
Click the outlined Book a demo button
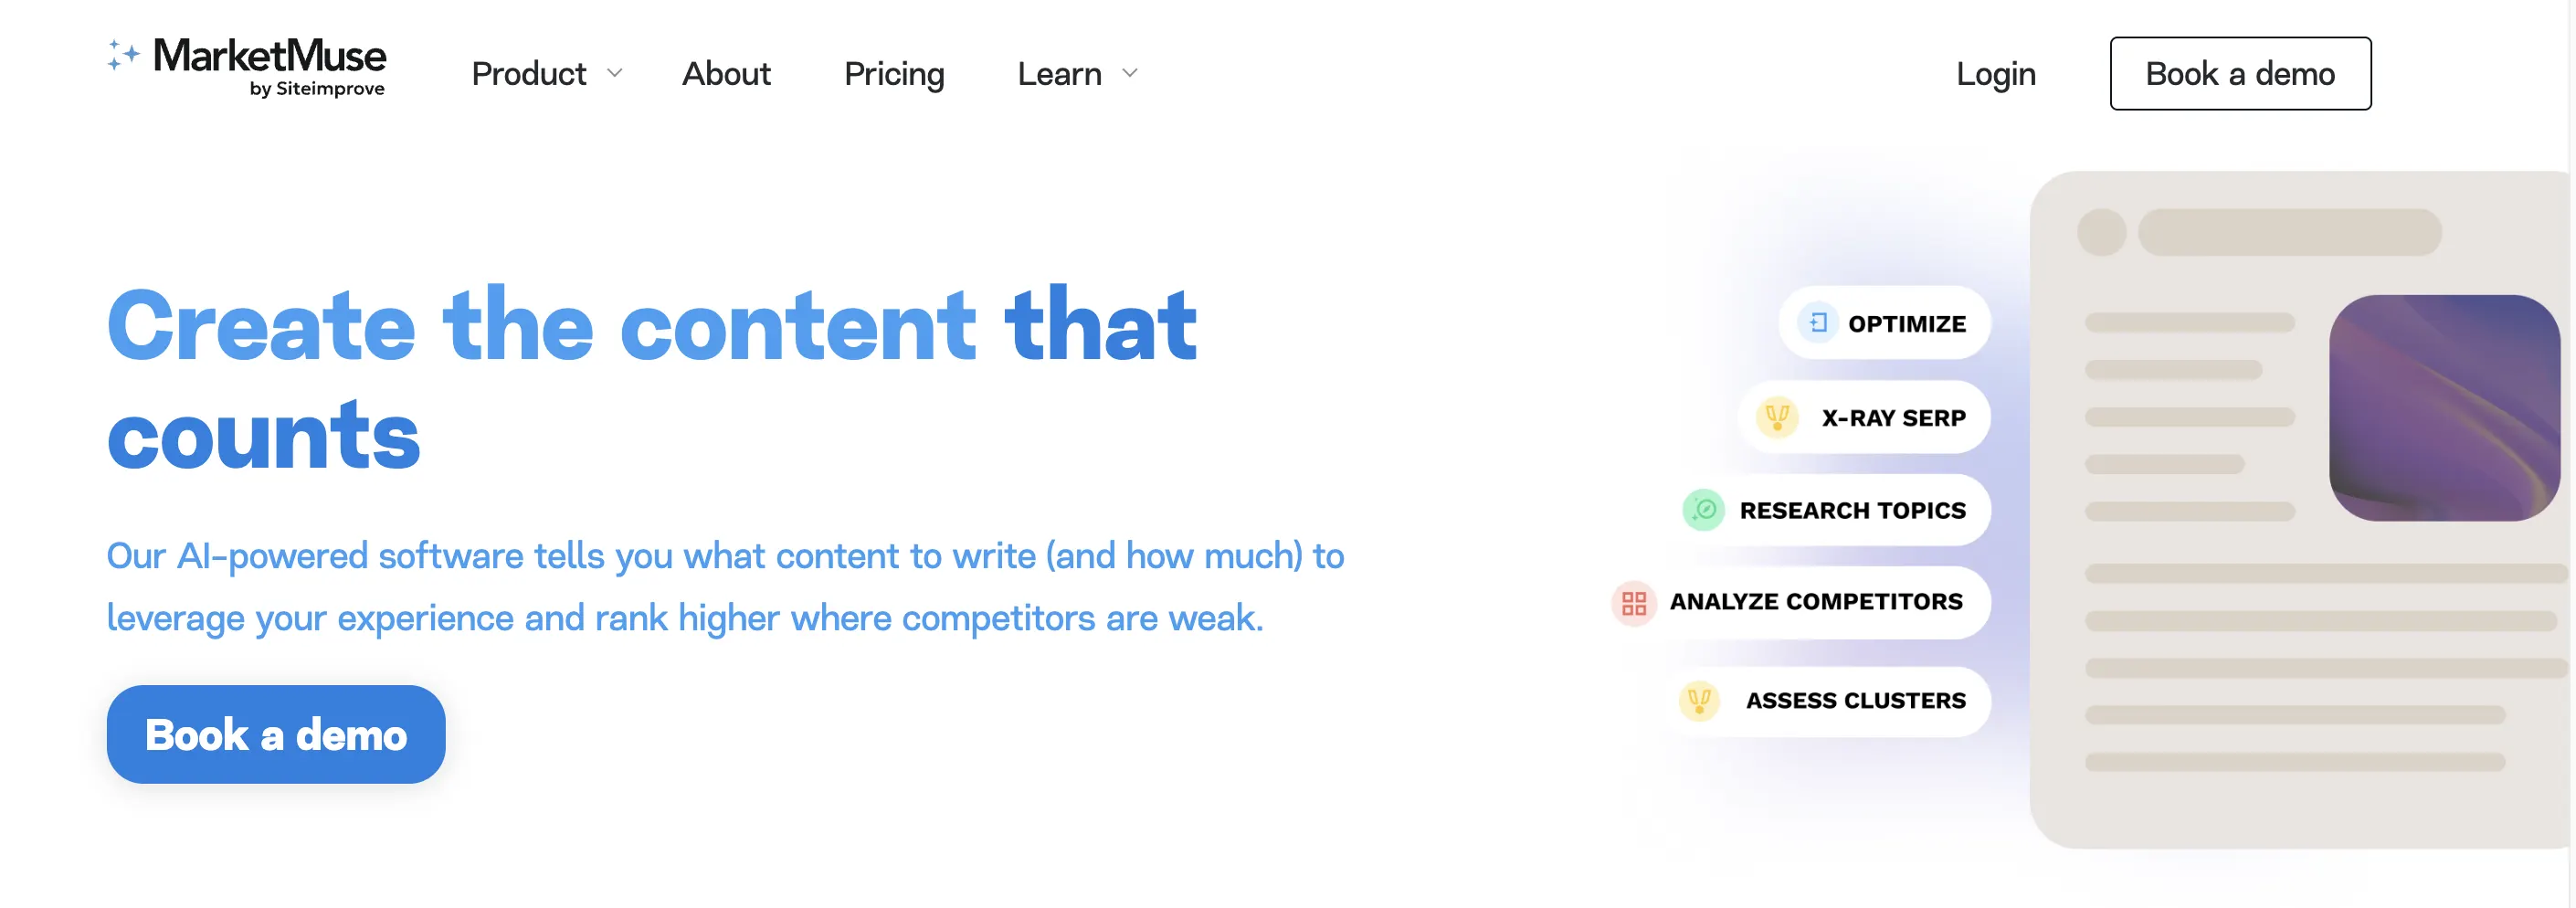tap(2240, 74)
